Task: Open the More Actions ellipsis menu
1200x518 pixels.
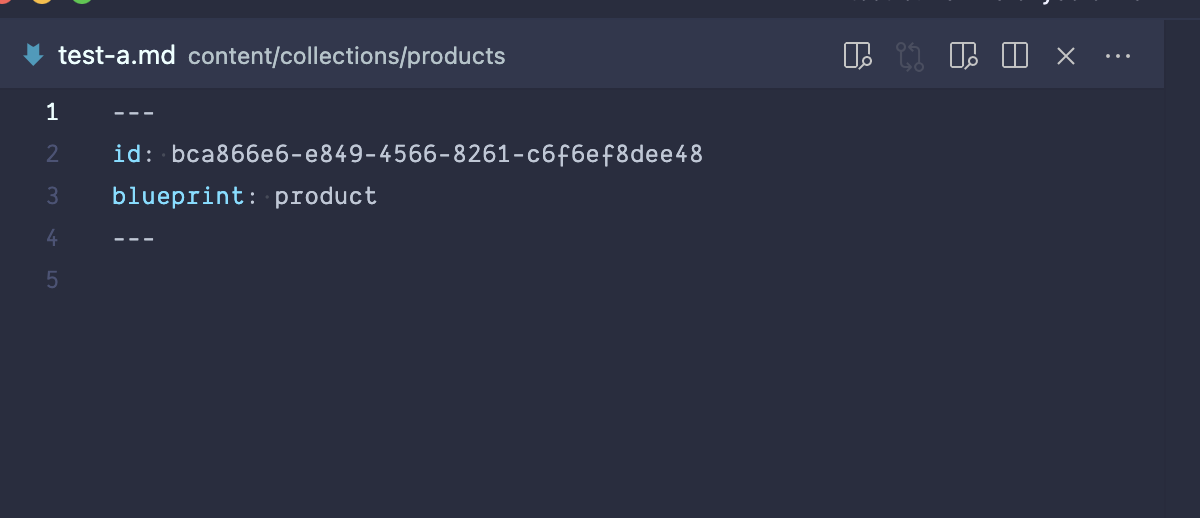Action: click(x=1118, y=56)
